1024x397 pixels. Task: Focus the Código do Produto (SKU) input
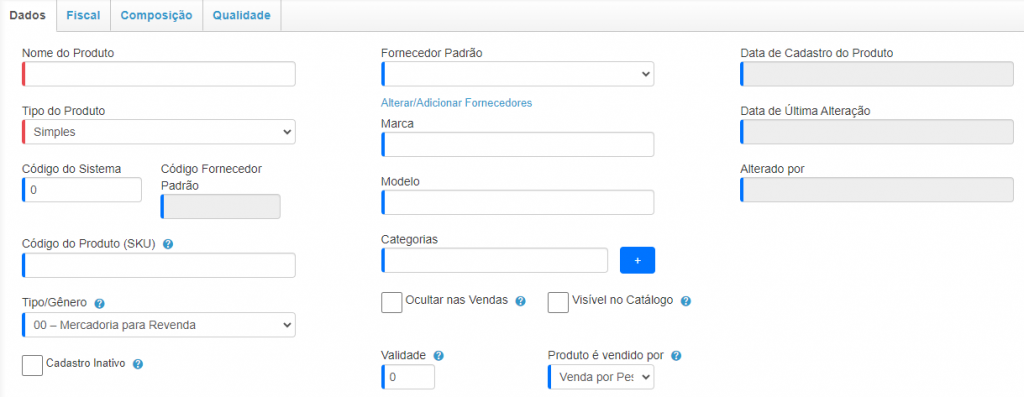[x=159, y=265]
